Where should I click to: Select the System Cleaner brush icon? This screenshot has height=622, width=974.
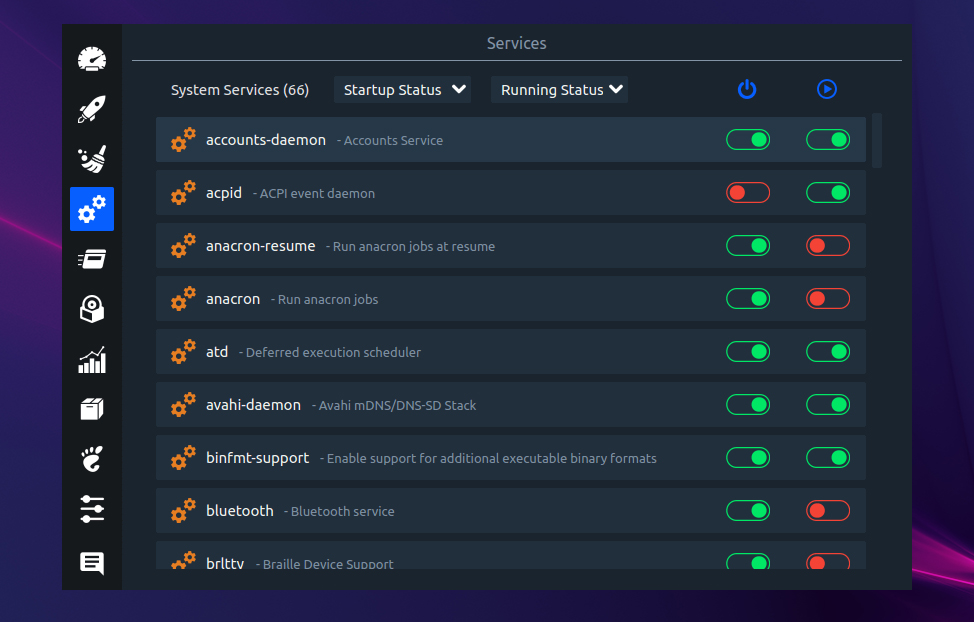point(91,159)
